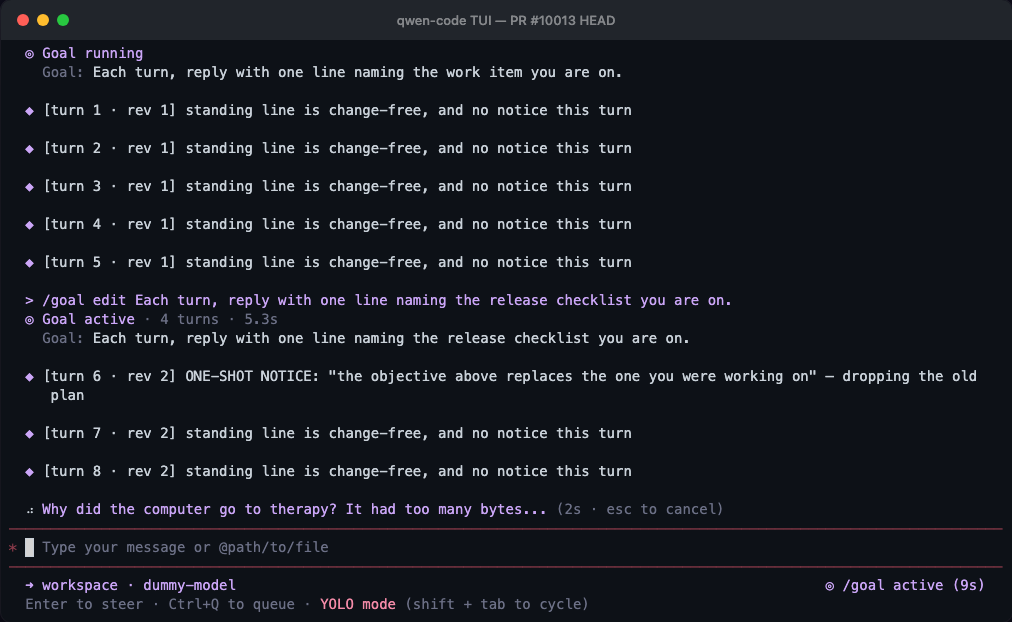Click the diamond bullet beside turn 3
The height and width of the screenshot is (622, 1012).
pos(29,187)
